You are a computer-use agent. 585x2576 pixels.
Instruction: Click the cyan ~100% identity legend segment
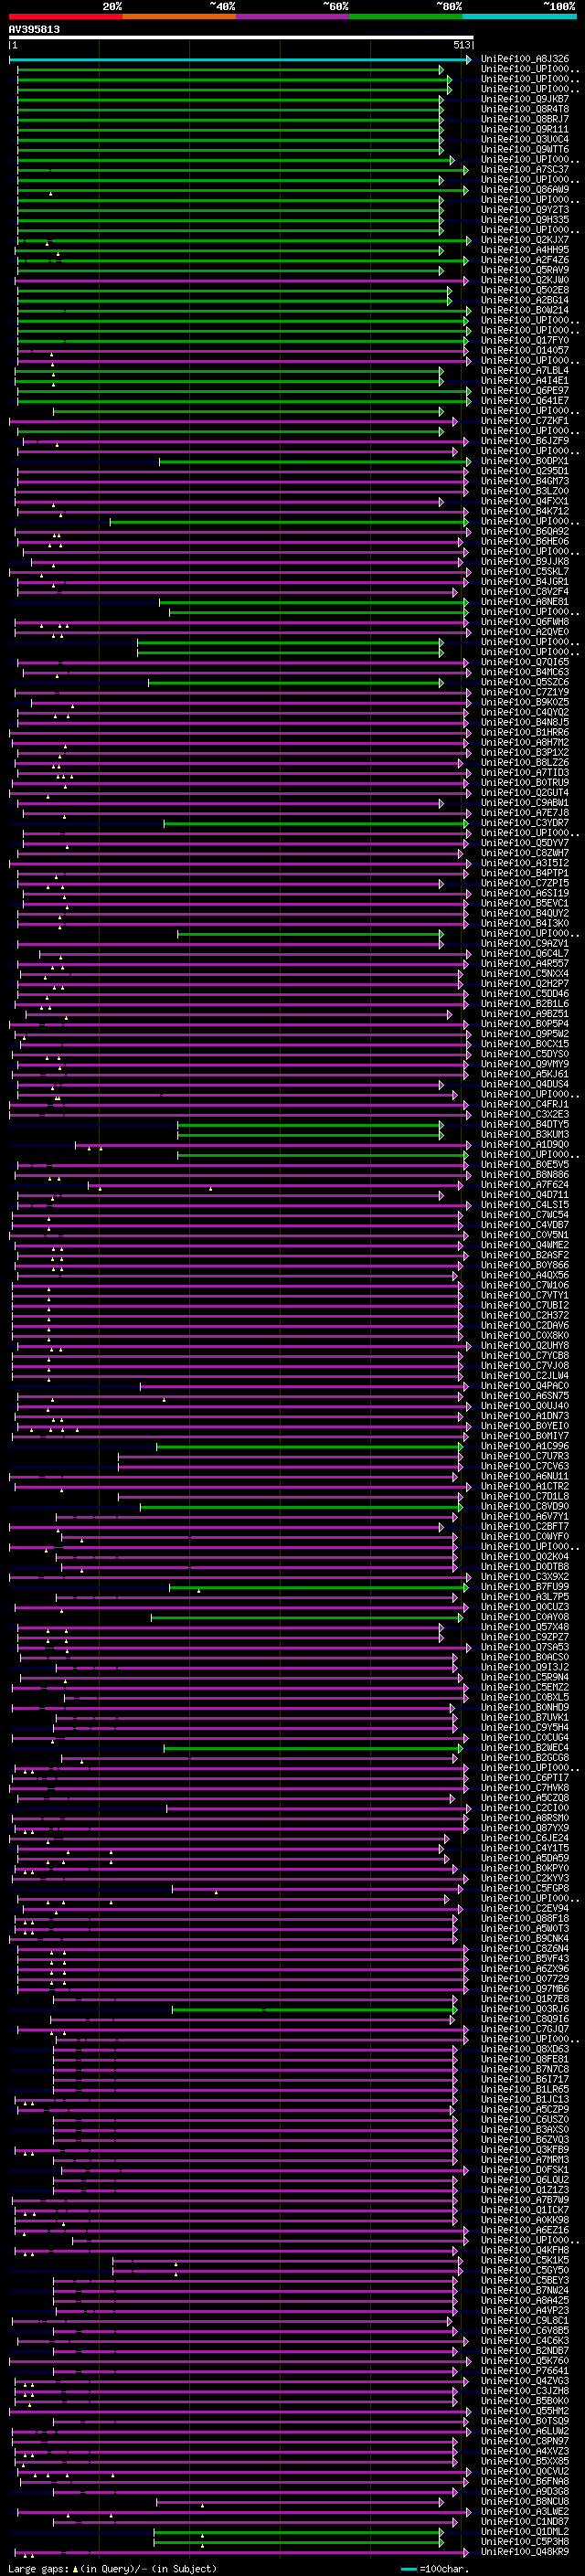[519, 16]
